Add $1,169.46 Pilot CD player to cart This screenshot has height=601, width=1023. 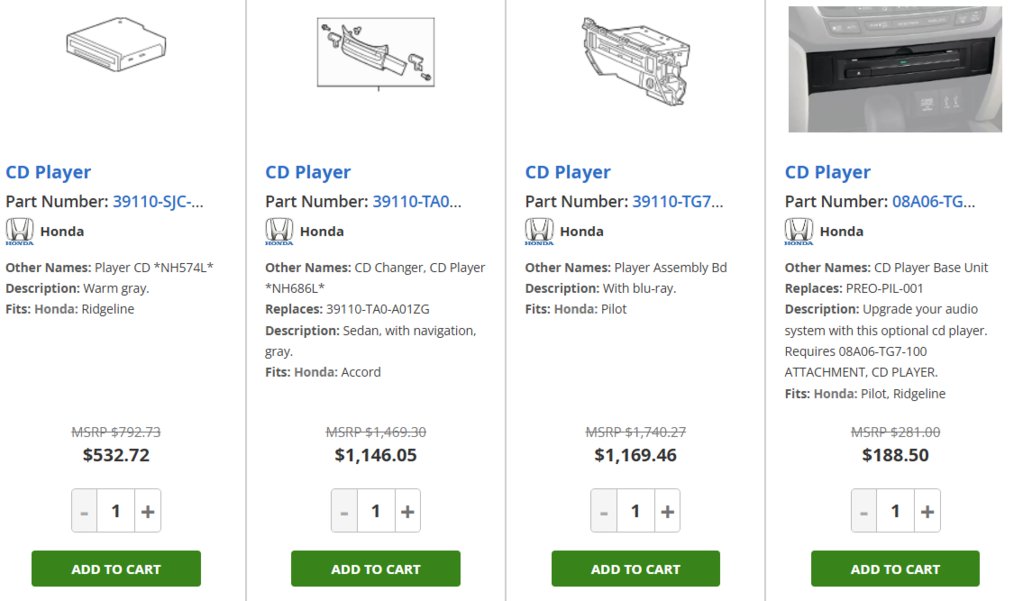point(635,569)
